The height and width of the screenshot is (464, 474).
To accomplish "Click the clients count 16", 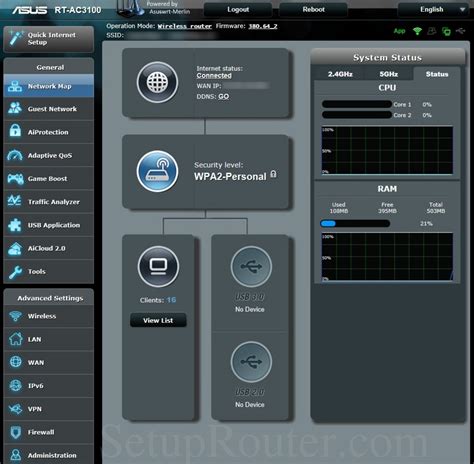I will [171, 300].
